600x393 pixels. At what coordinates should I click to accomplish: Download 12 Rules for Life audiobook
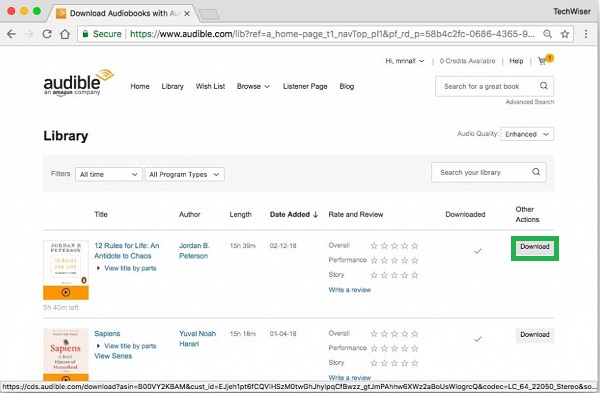535,247
